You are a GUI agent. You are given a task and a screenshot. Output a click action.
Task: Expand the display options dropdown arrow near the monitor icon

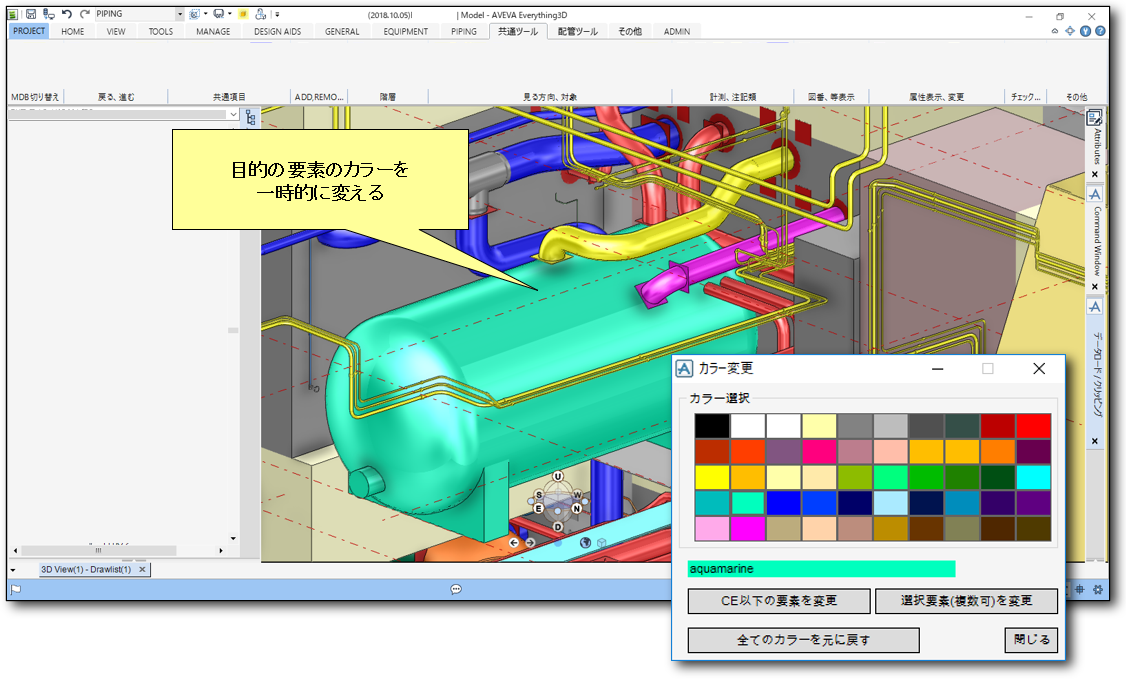point(228,13)
